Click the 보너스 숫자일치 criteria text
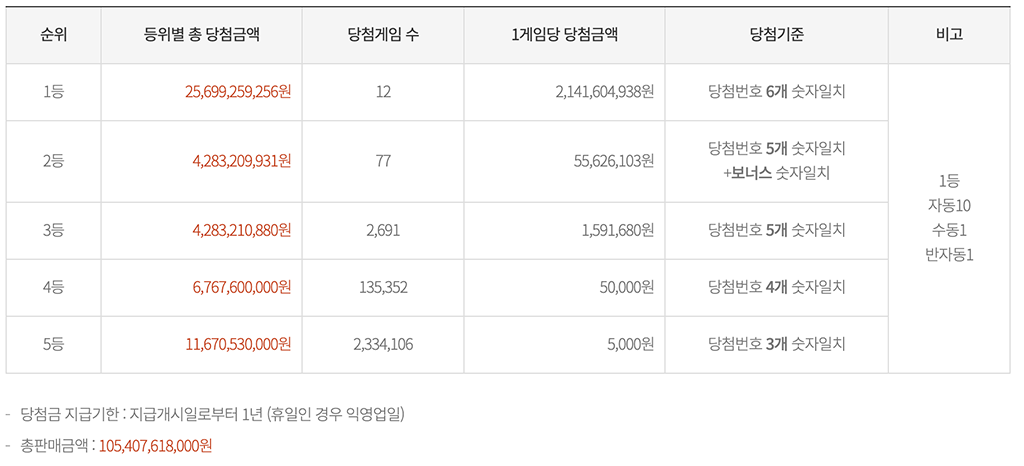This screenshot has height=466, width=1024. tap(782, 173)
